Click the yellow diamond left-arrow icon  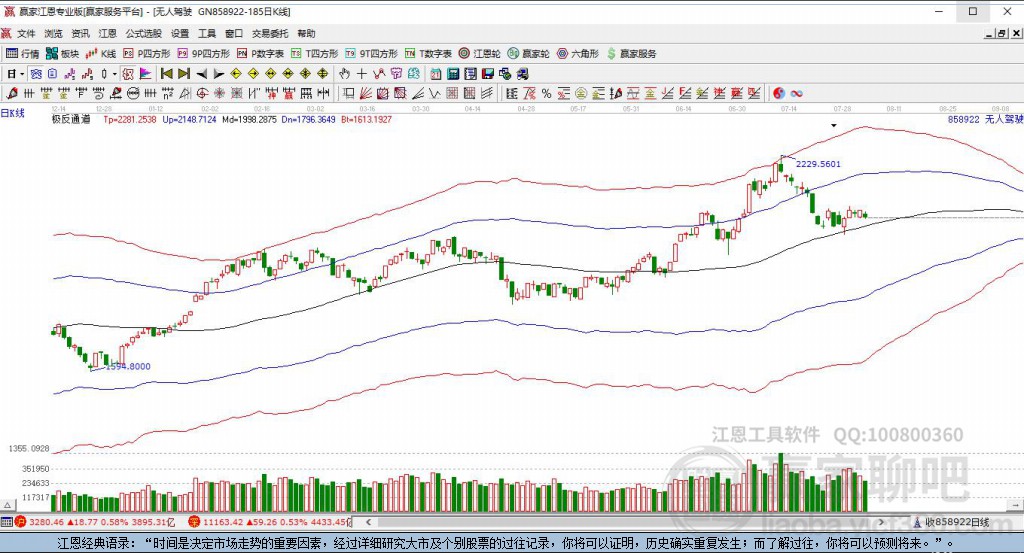click(236, 74)
